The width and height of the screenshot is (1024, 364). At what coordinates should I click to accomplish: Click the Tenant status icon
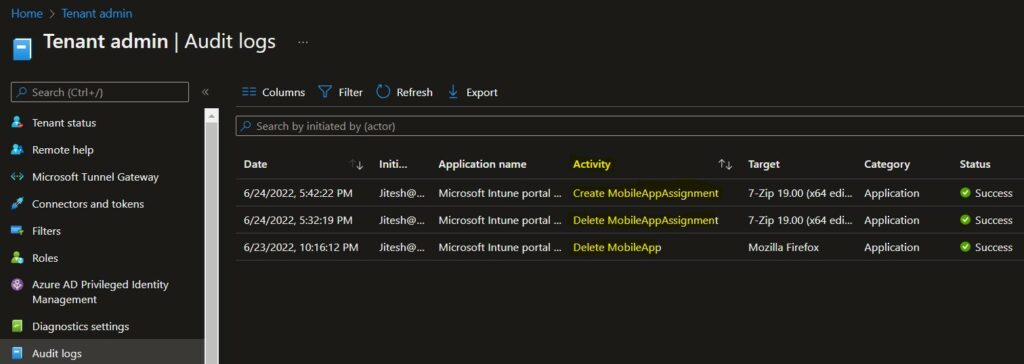[18, 123]
